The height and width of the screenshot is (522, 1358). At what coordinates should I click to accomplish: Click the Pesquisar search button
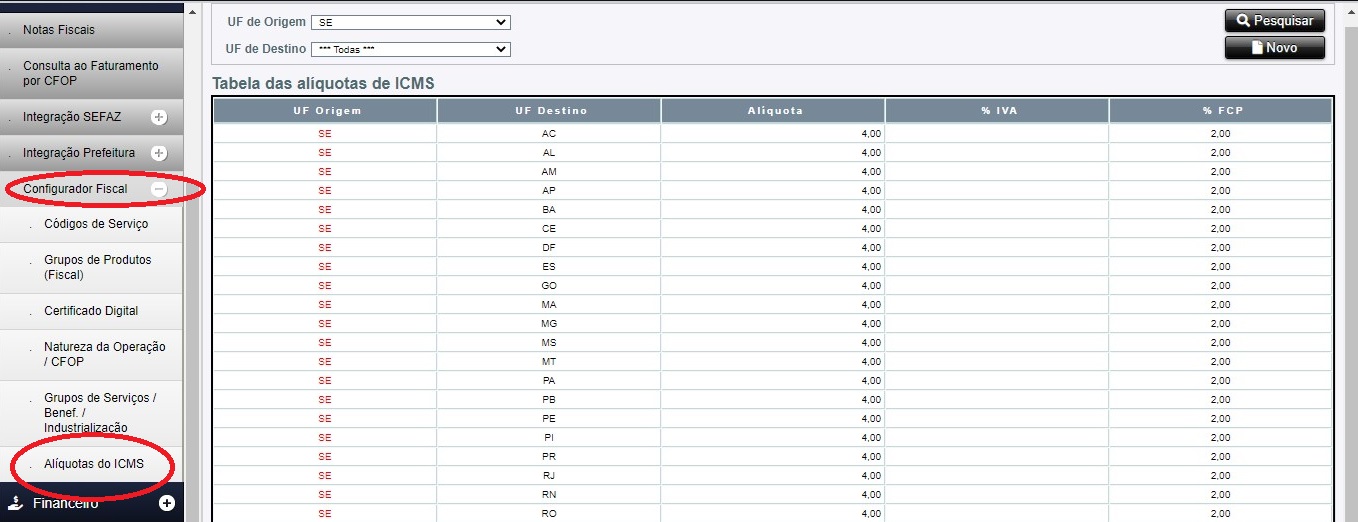(x=1274, y=20)
